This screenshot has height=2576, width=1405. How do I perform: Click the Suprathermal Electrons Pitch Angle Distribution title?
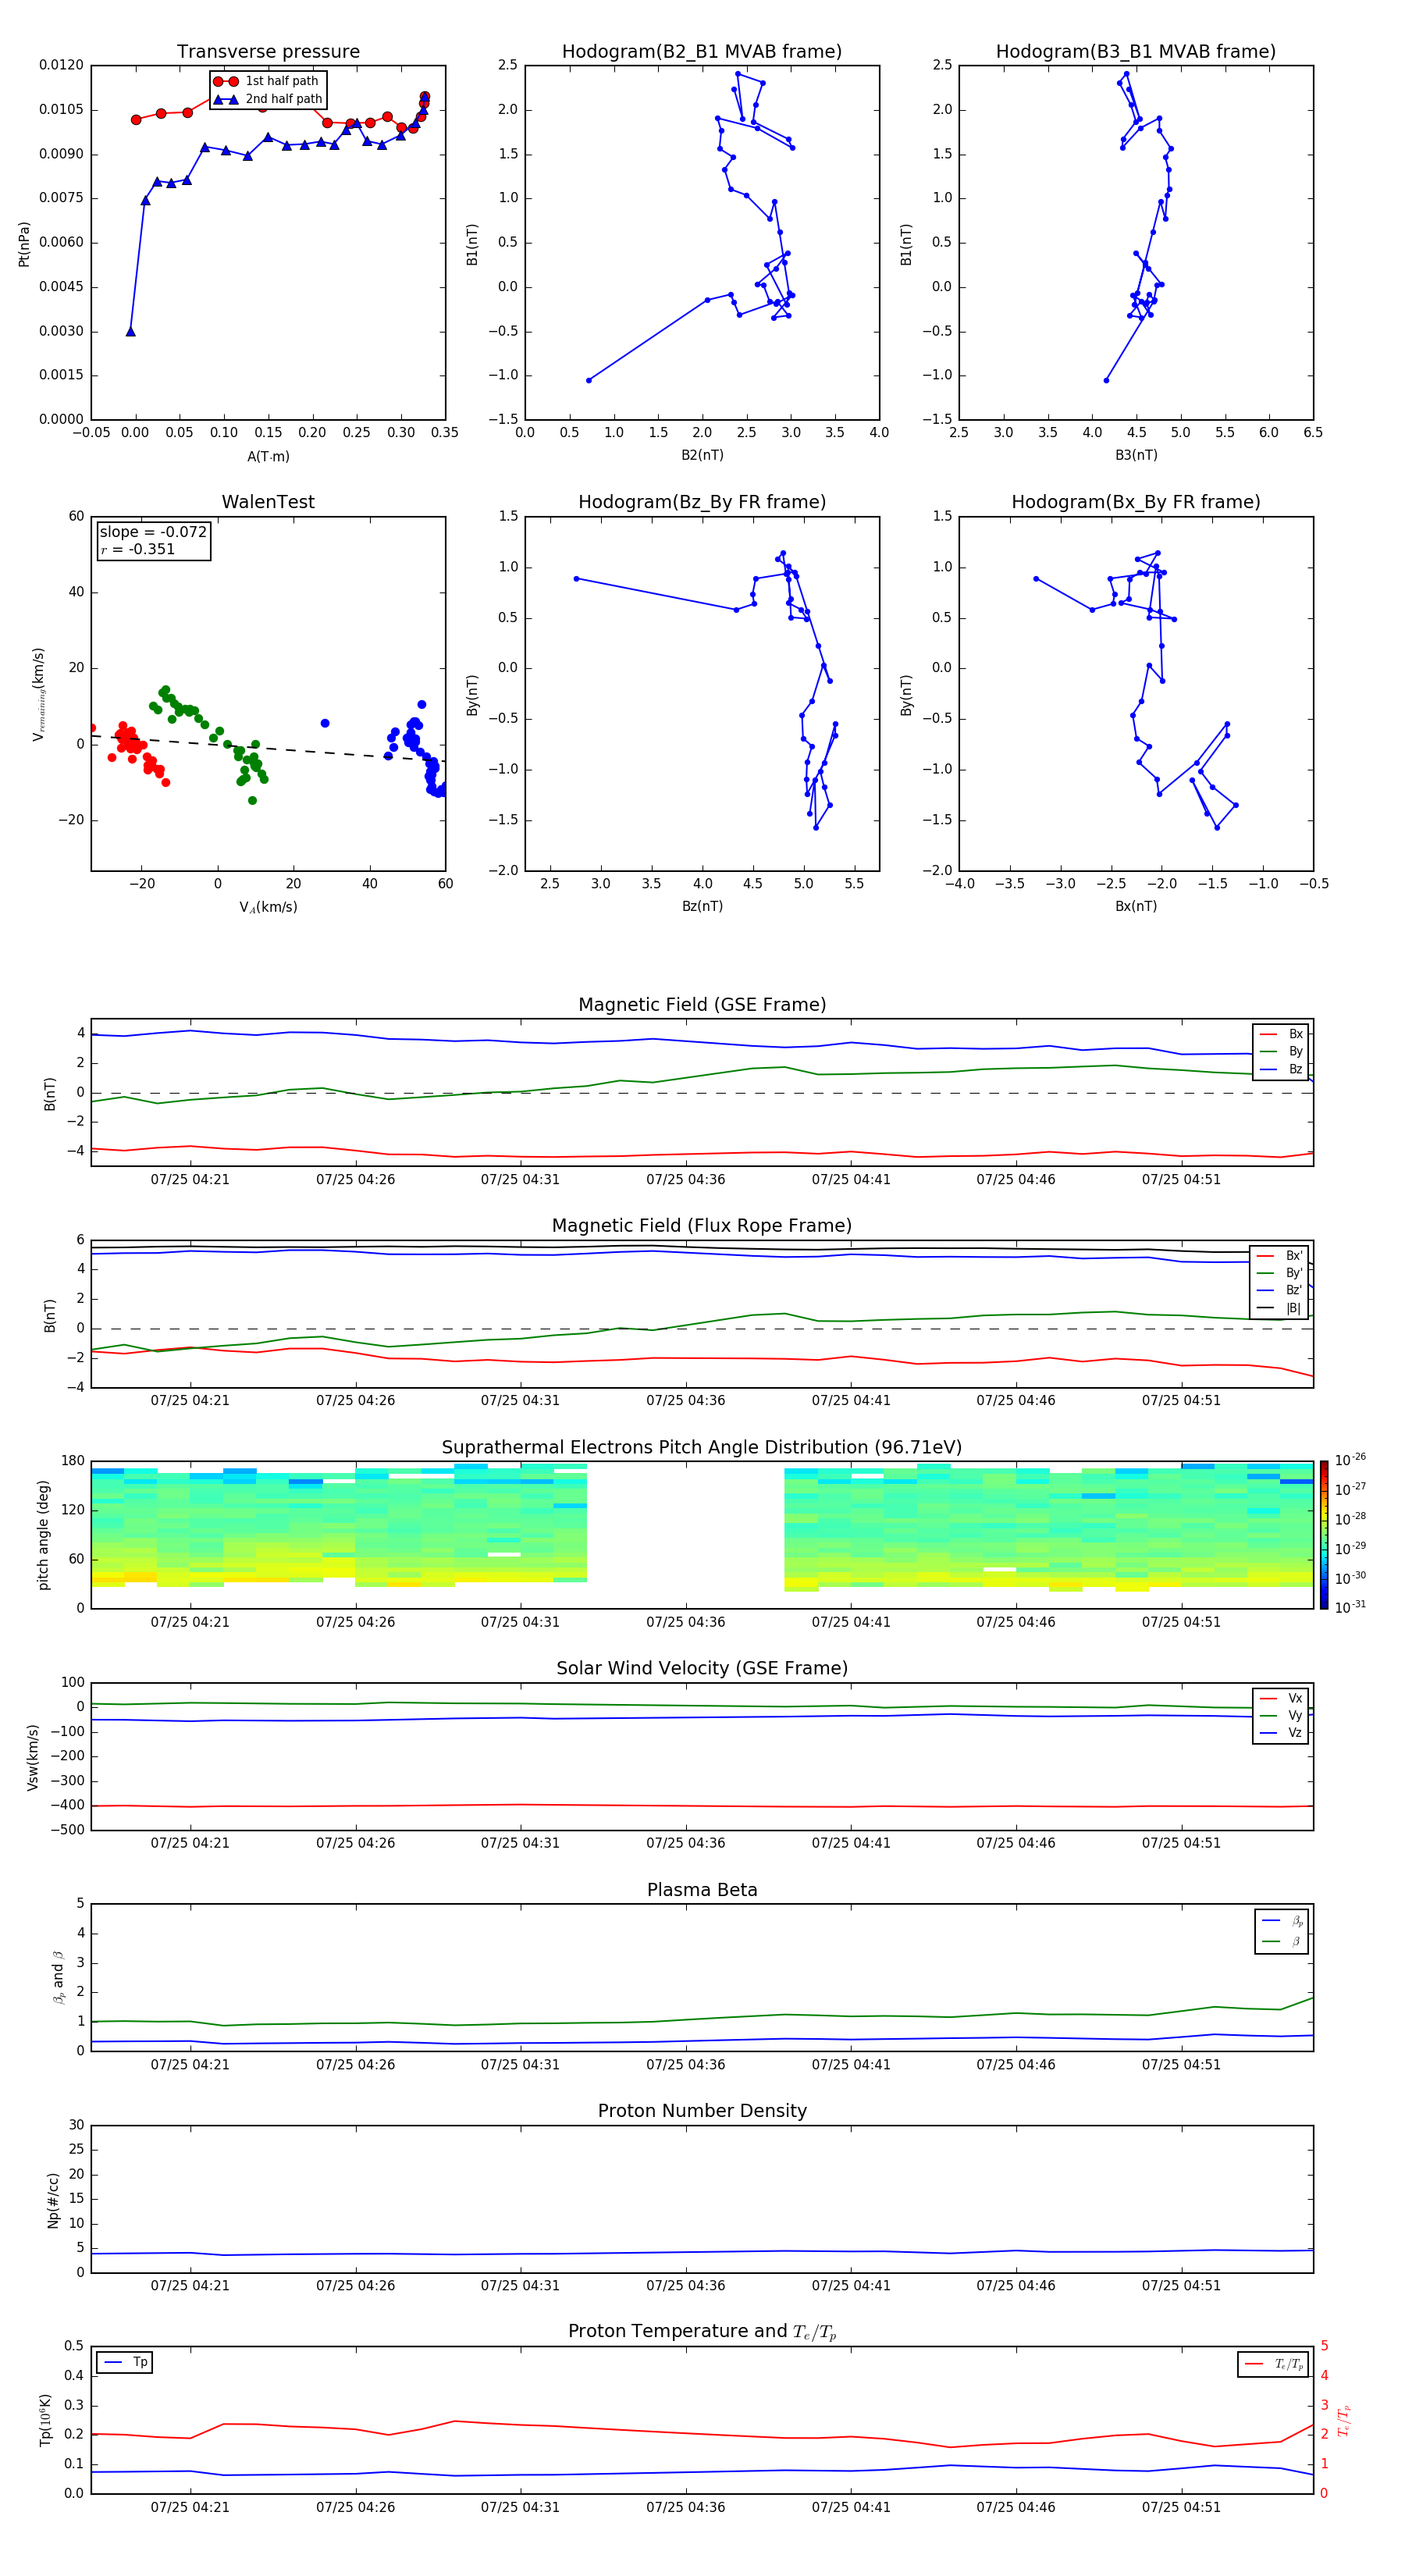coord(702,1448)
